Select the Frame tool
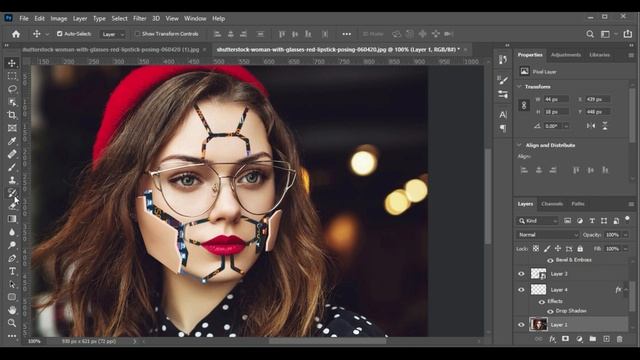 point(12,128)
